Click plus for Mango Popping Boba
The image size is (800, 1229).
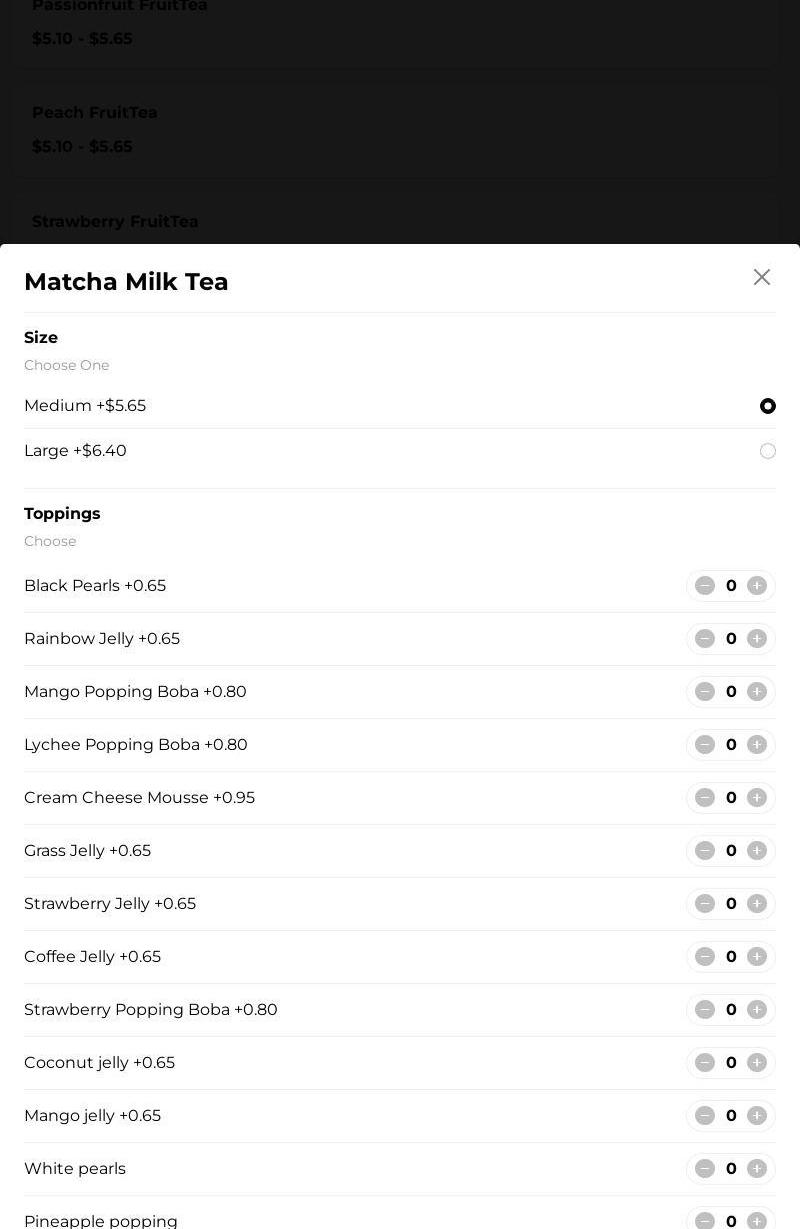click(757, 692)
